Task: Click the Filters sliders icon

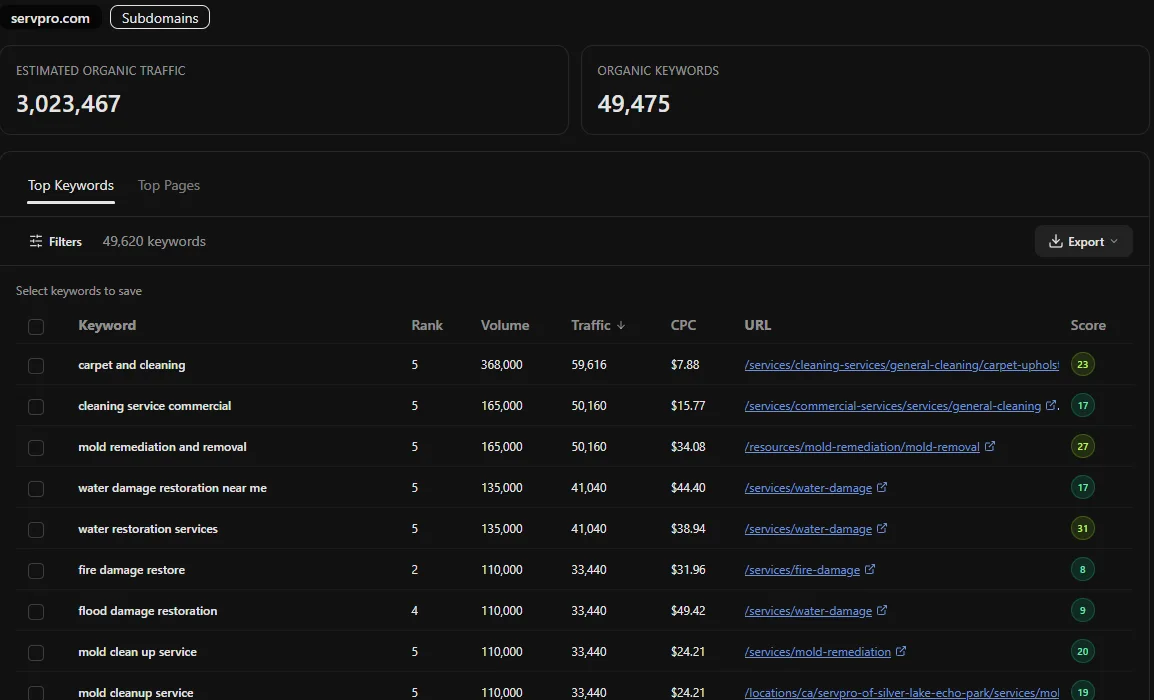Action: click(35, 241)
